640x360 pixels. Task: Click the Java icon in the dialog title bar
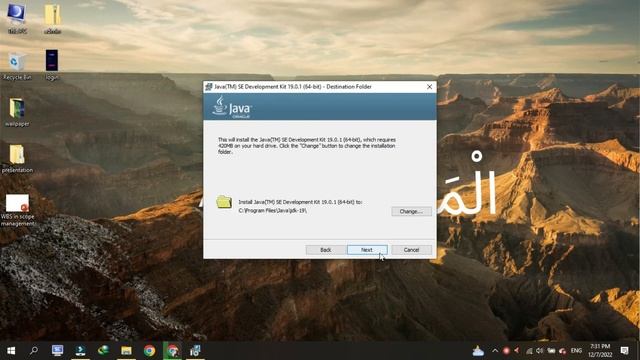(209, 87)
